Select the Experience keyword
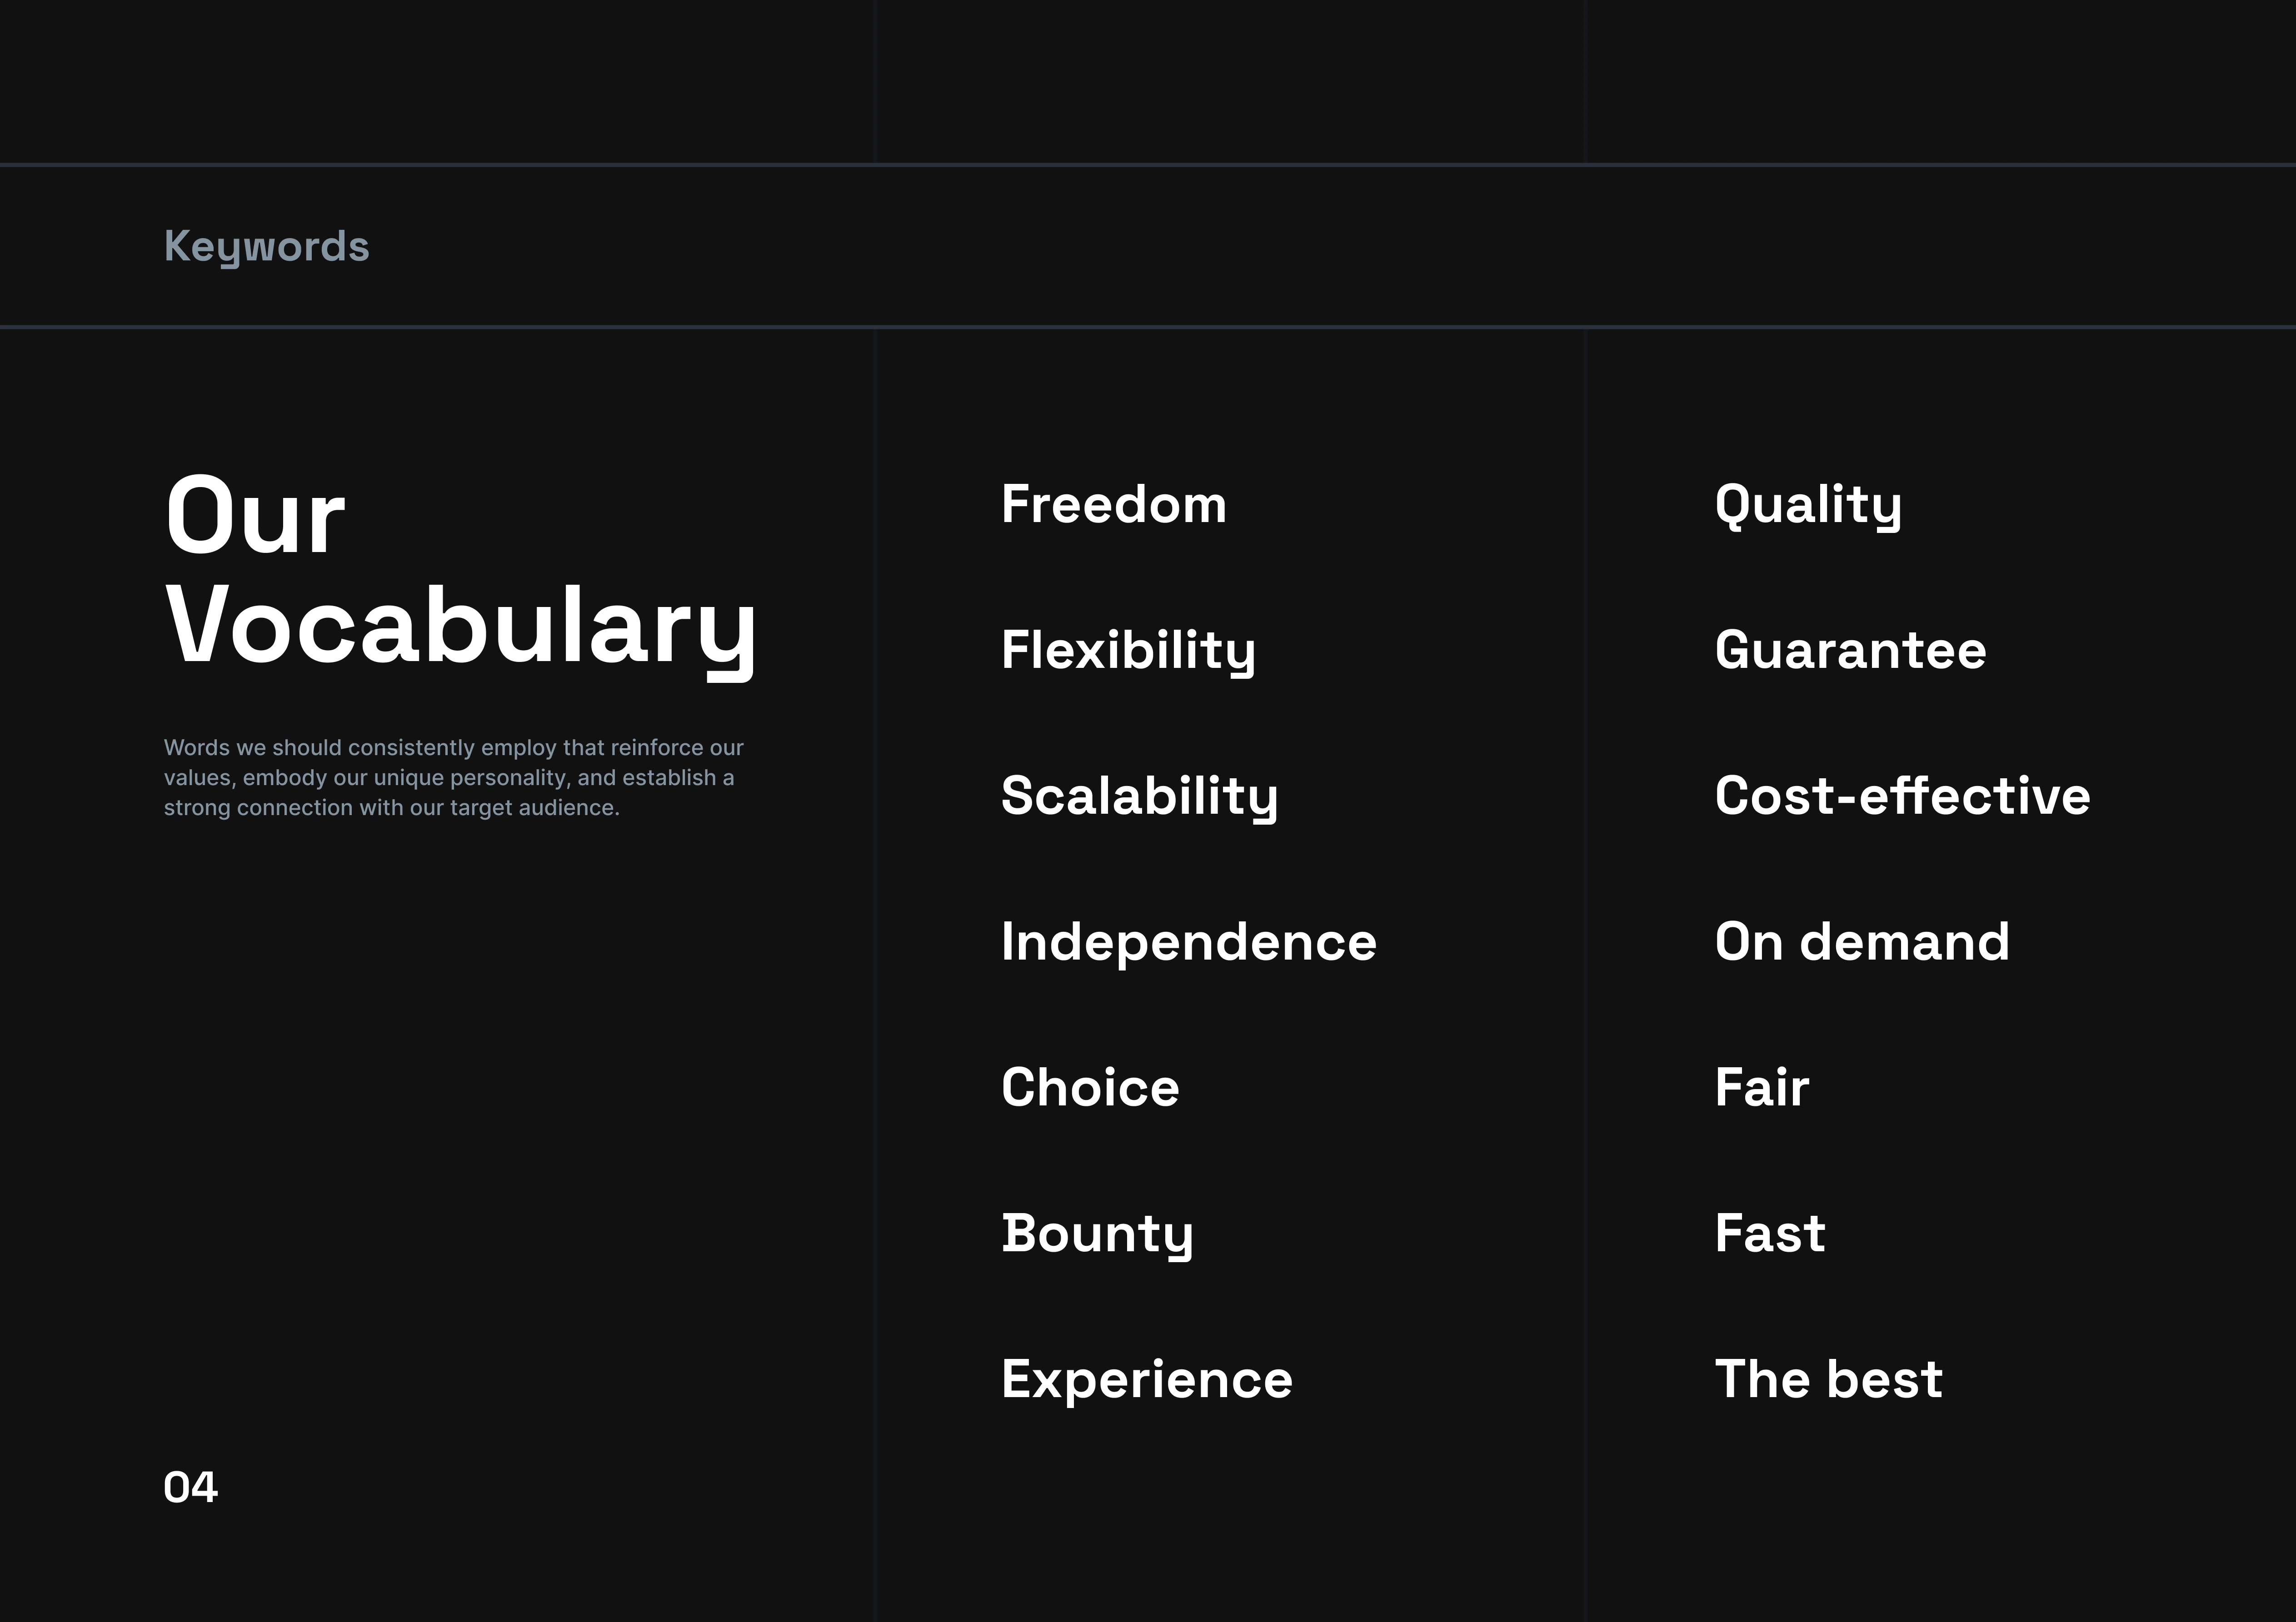Image resolution: width=2296 pixels, height=1622 pixels. [x=1146, y=1380]
